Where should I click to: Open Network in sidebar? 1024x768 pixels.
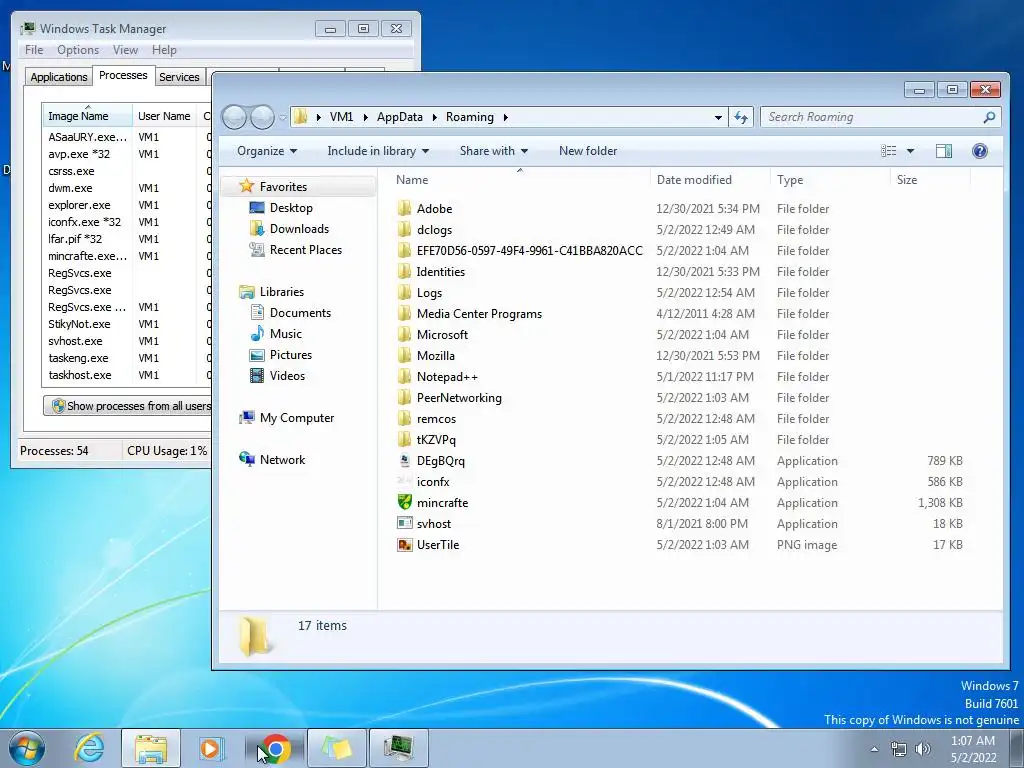pos(272,459)
